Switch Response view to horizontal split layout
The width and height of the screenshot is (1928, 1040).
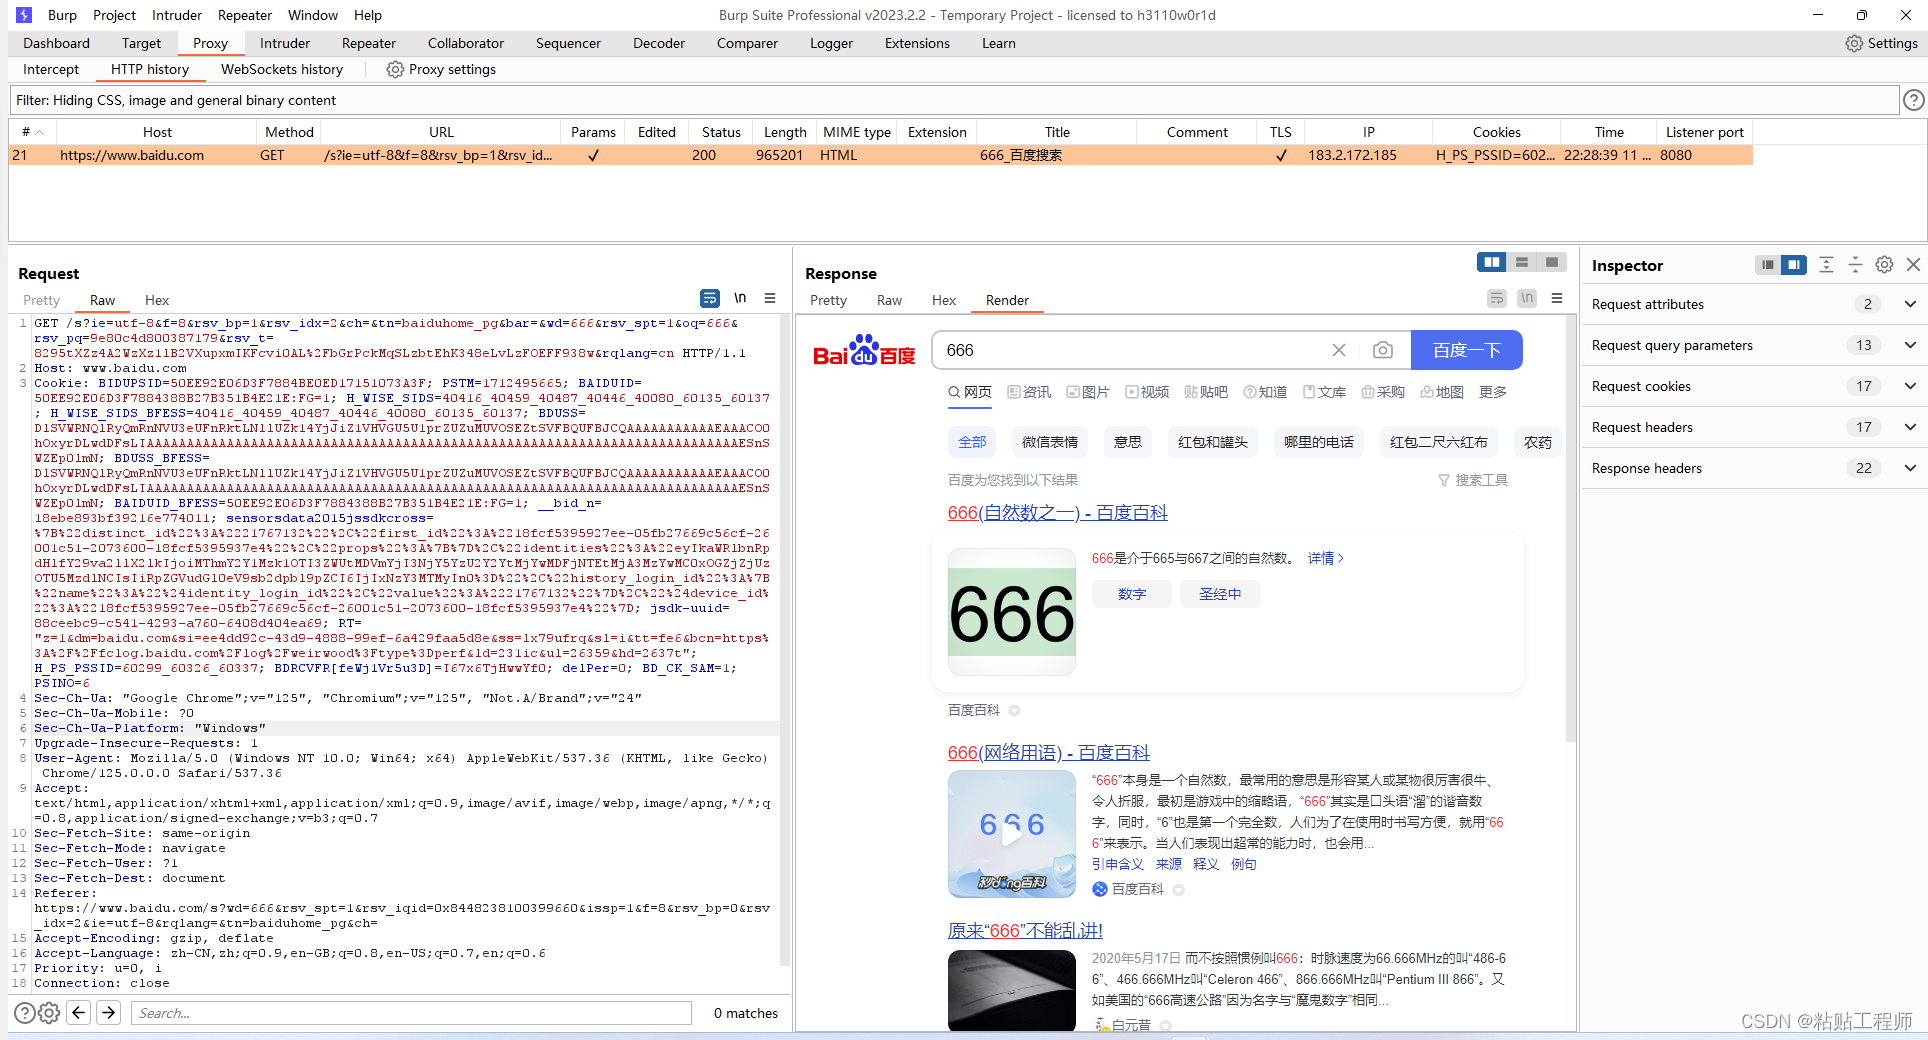1521,262
